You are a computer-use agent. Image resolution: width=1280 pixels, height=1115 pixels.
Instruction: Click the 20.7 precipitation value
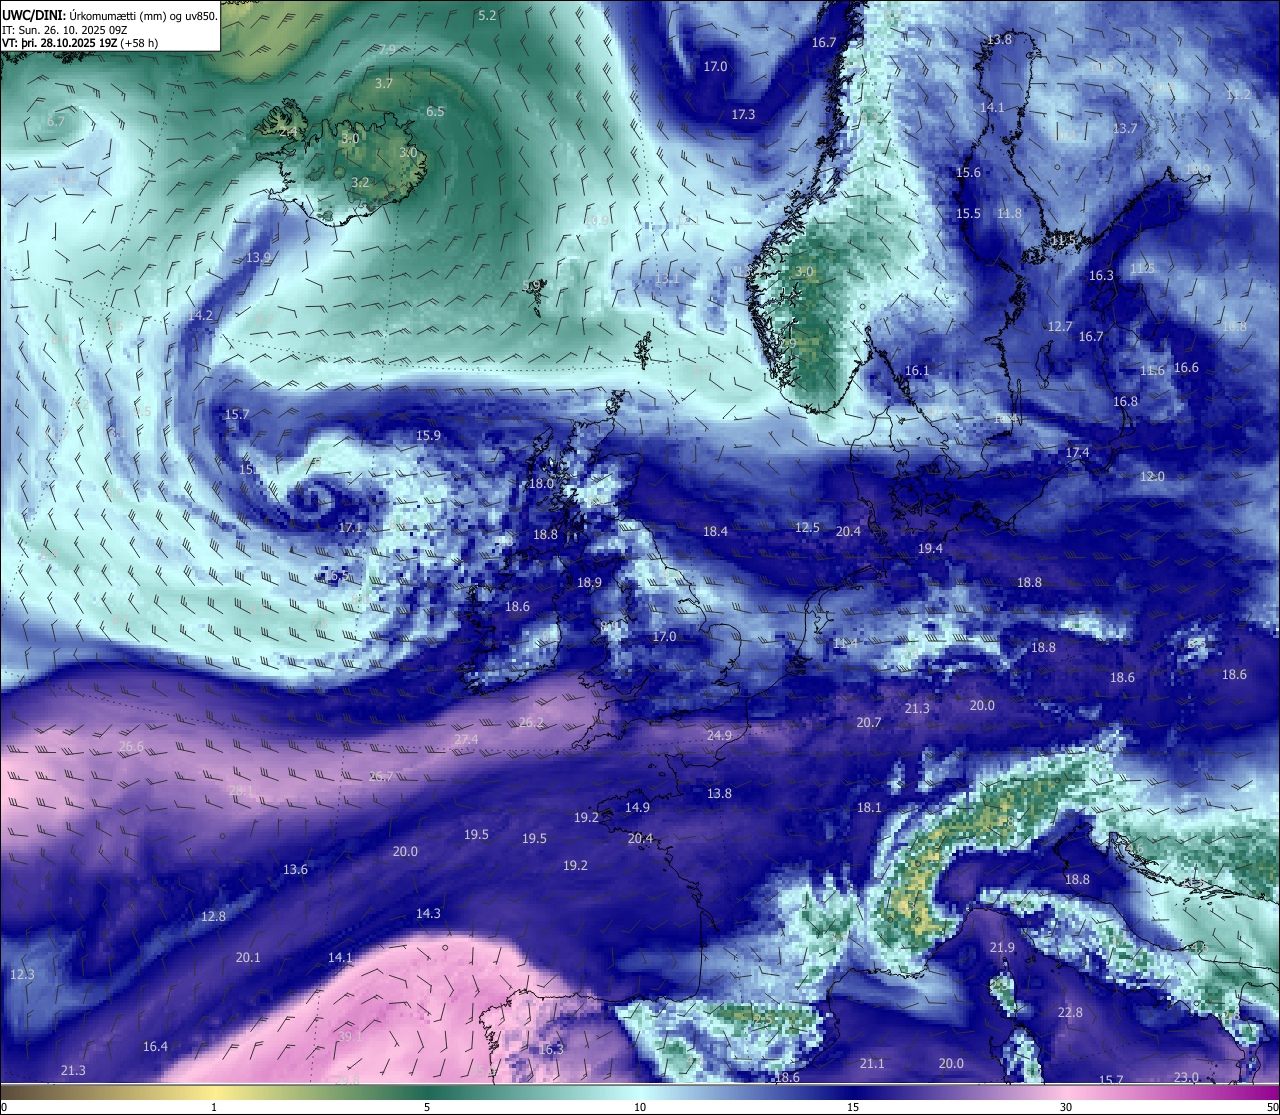[869, 723]
